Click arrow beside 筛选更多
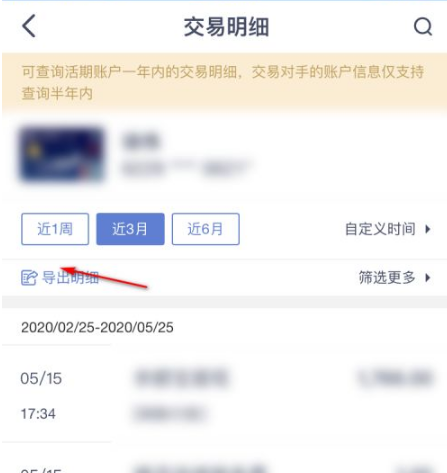447x473 pixels. [428, 277]
